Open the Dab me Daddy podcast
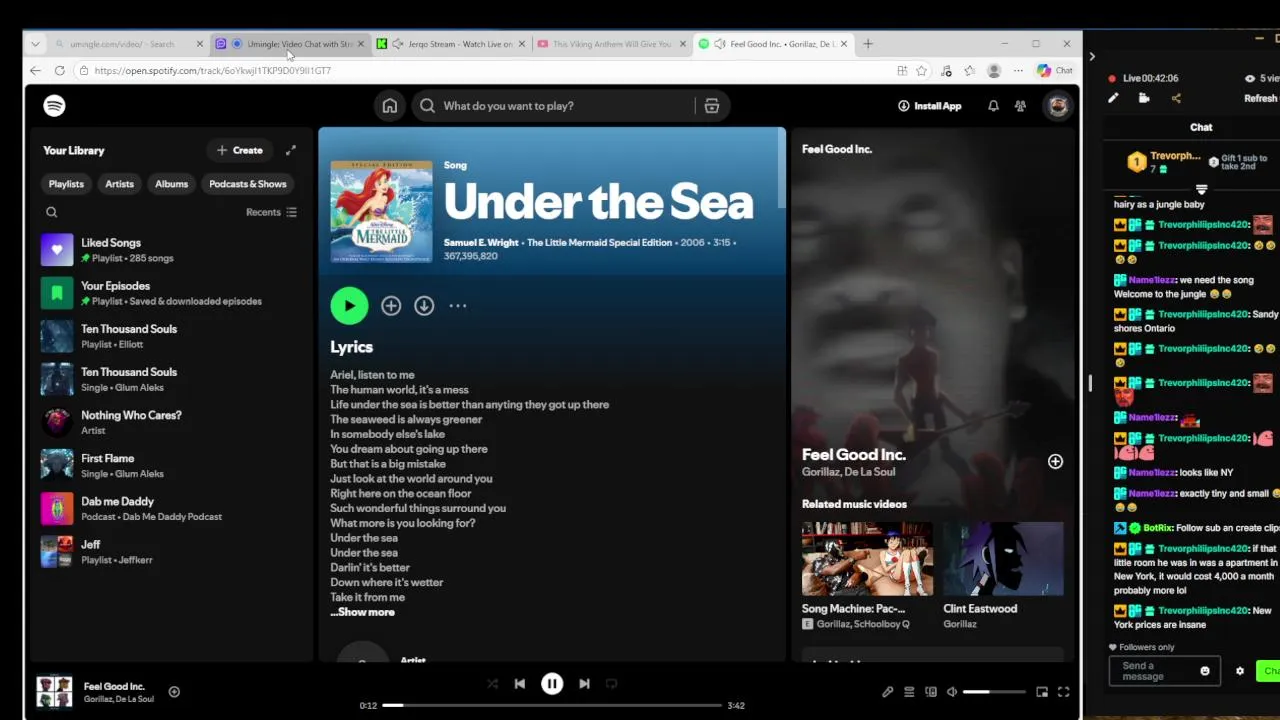 tap(170, 508)
